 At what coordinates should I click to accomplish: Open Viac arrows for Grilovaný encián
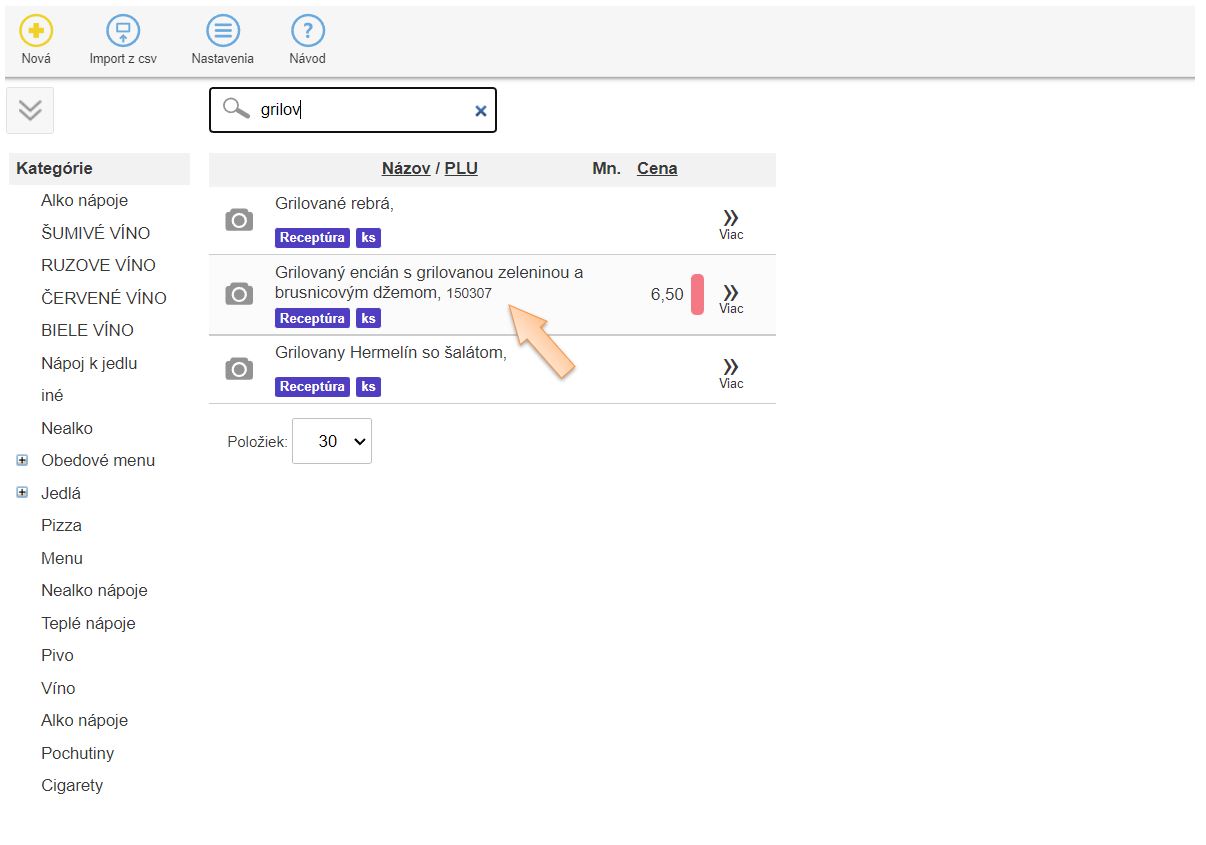[x=731, y=296]
